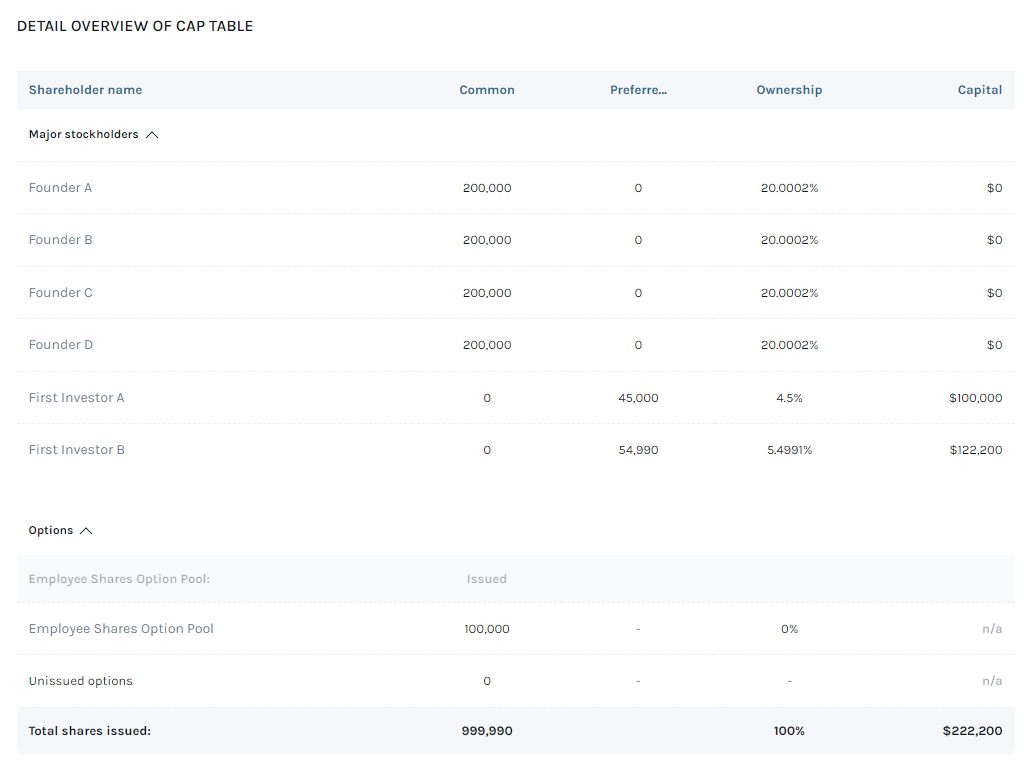Open Founder D shareholder entry
Image resolution: width=1032 pixels, height=767 pixels.
click(x=60, y=345)
